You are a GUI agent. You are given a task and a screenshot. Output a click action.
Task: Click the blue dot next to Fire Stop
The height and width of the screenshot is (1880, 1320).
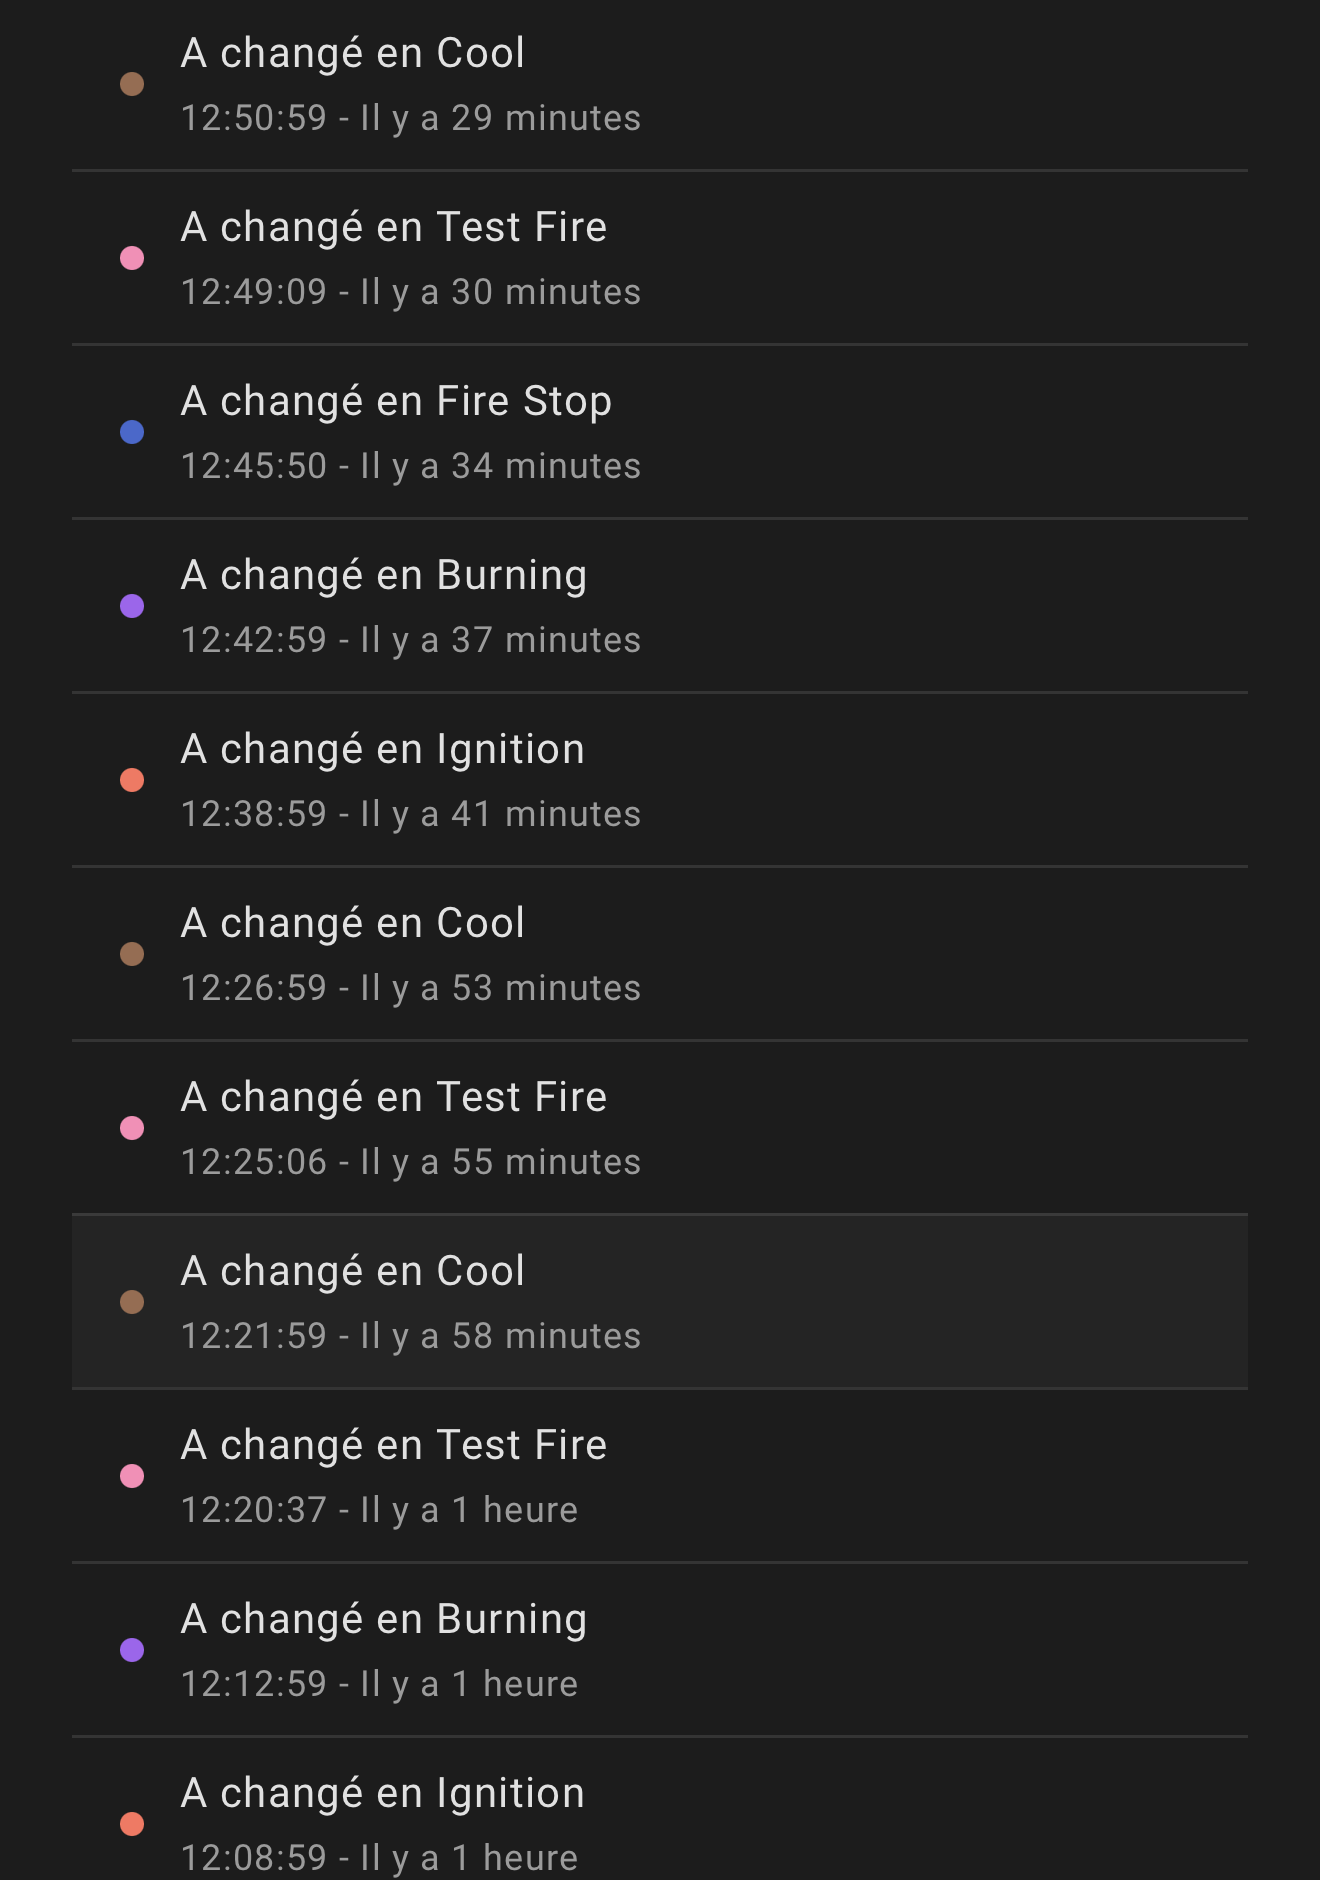tap(132, 432)
